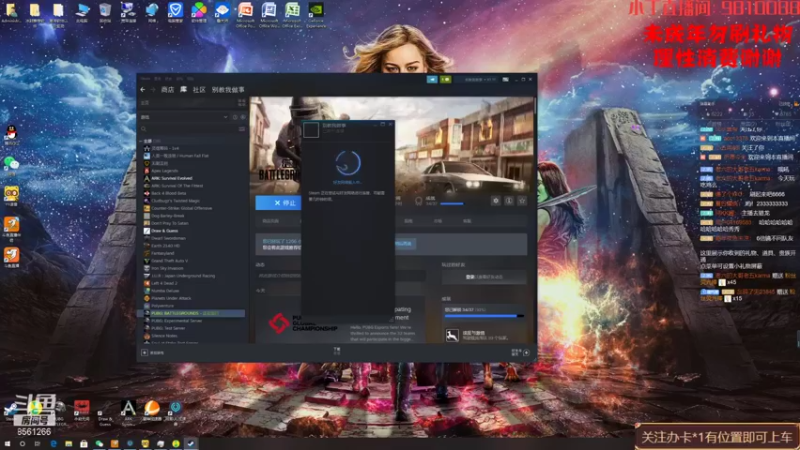
Task: Open the Recycle Bin desktop icon
Action: pos(105,13)
